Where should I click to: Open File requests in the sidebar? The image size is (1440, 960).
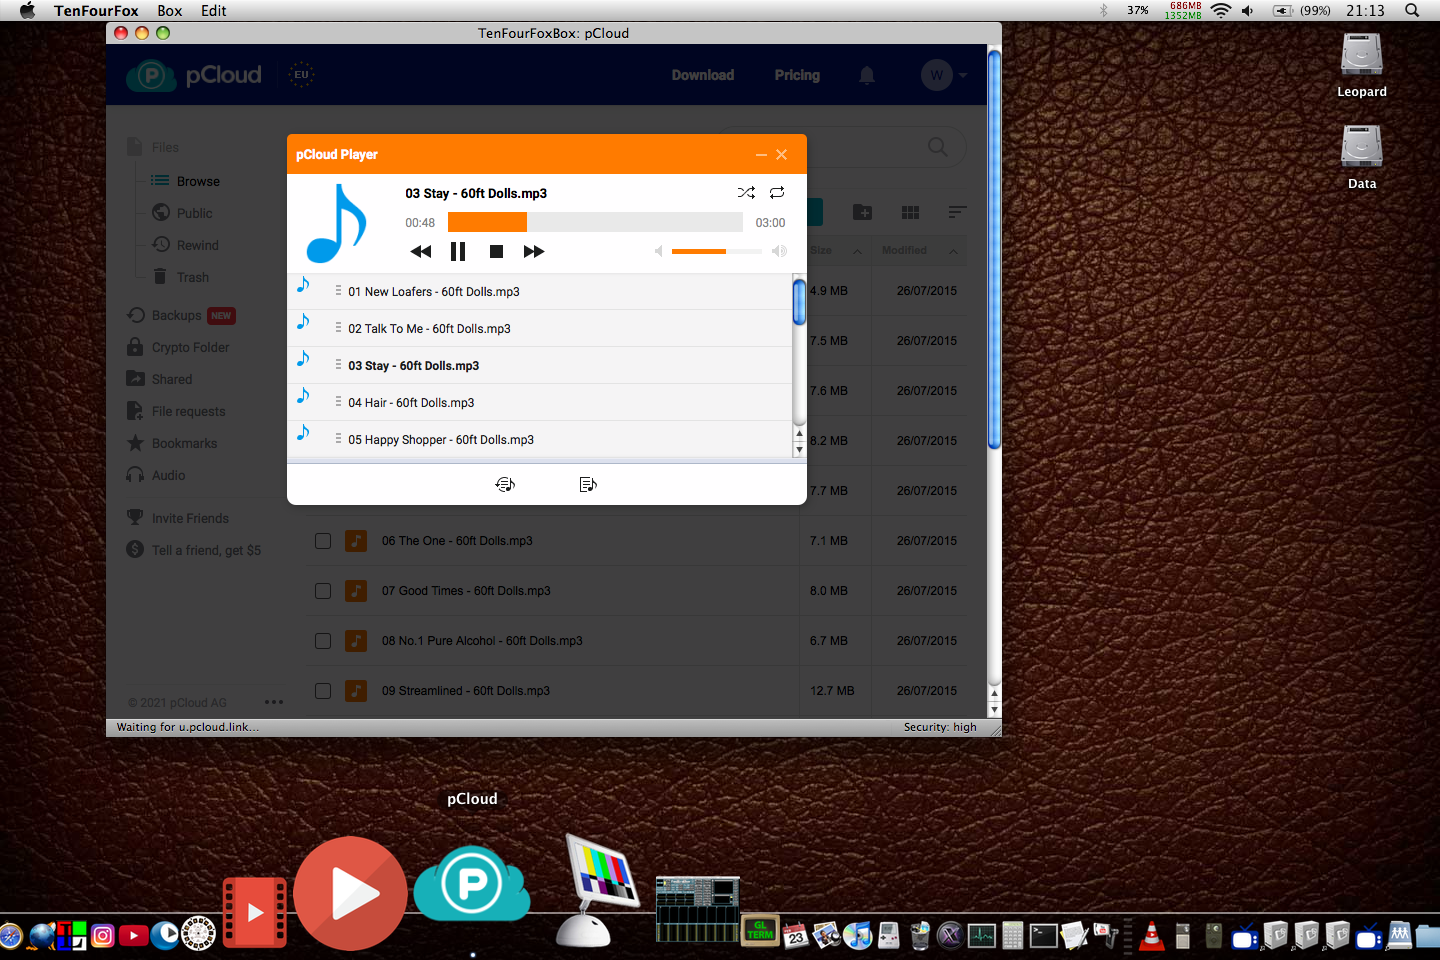[x=188, y=411]
